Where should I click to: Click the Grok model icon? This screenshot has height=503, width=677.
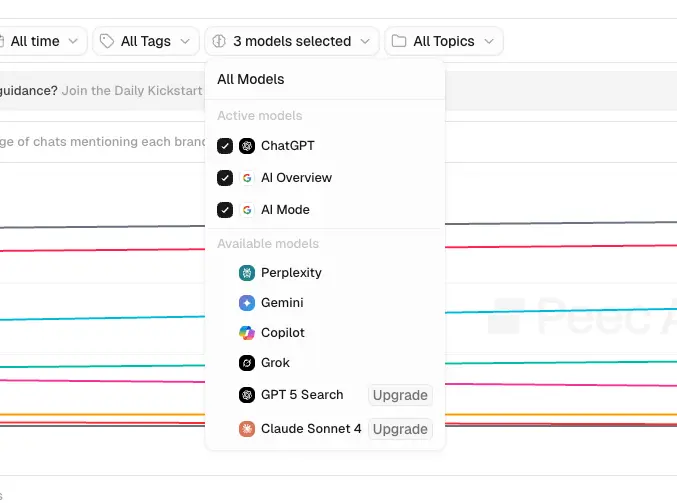coord(247,363)
